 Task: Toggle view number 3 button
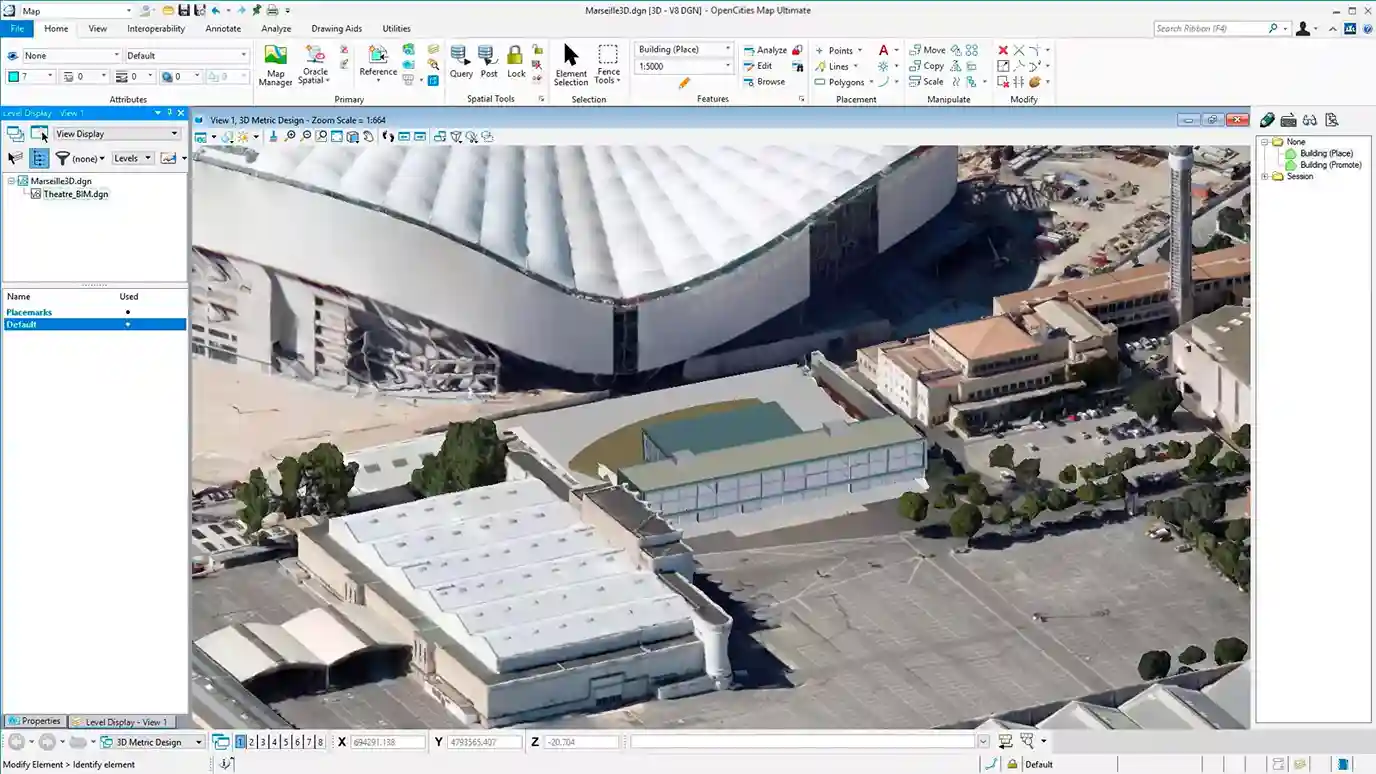(x=263, y=742)
